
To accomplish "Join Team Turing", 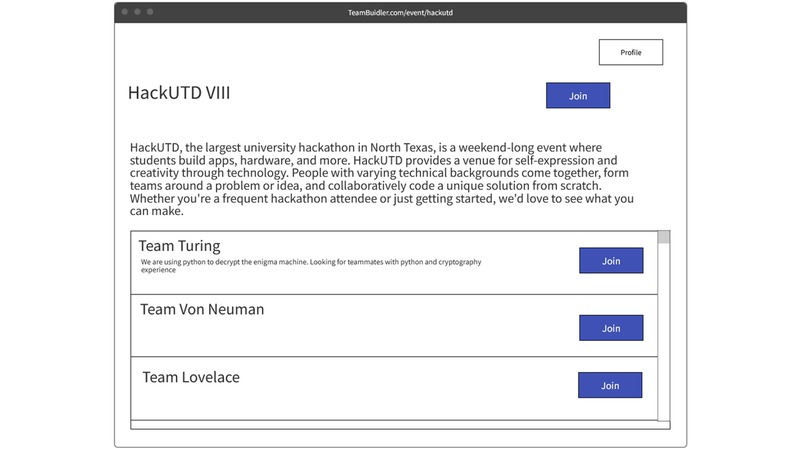I will click(x=611, y=261).
